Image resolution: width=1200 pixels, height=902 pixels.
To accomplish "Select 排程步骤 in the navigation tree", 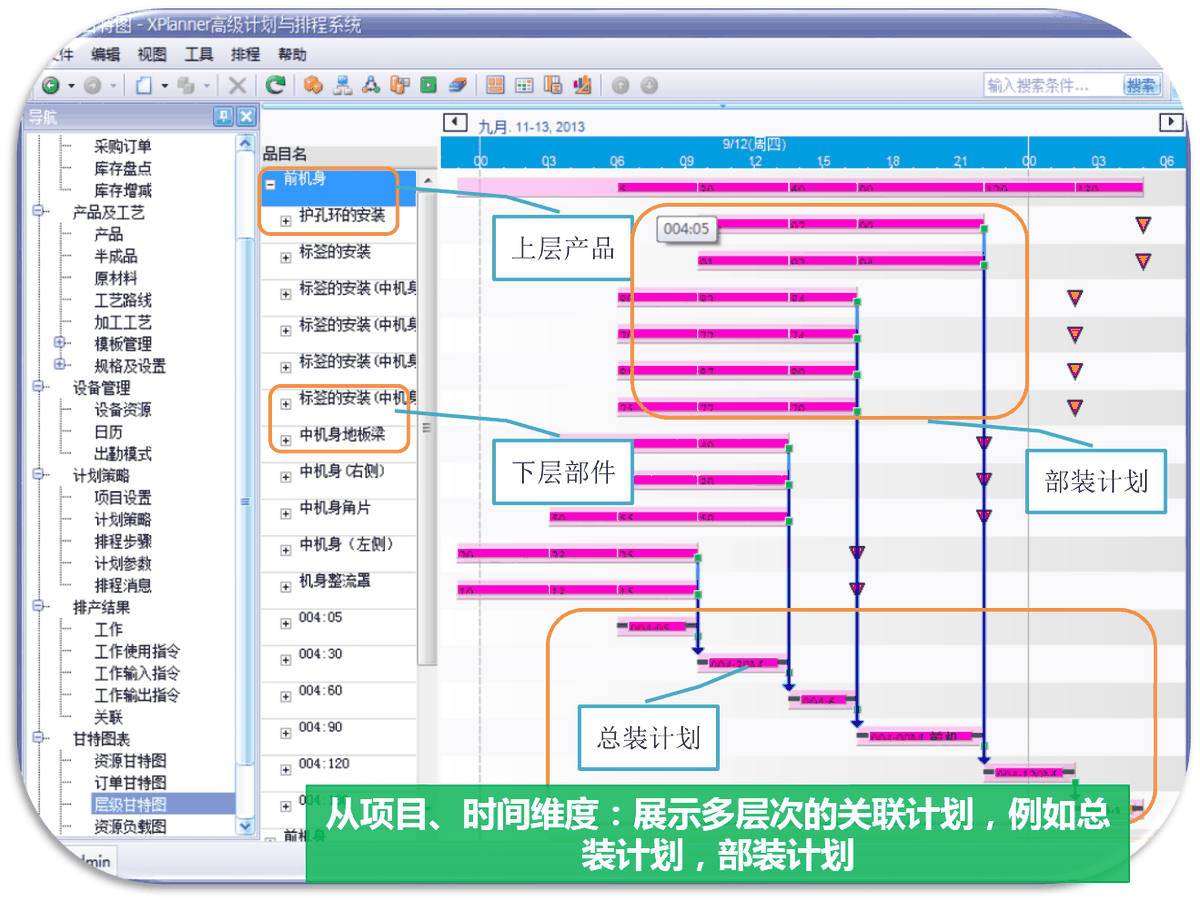I will point(123,541).
